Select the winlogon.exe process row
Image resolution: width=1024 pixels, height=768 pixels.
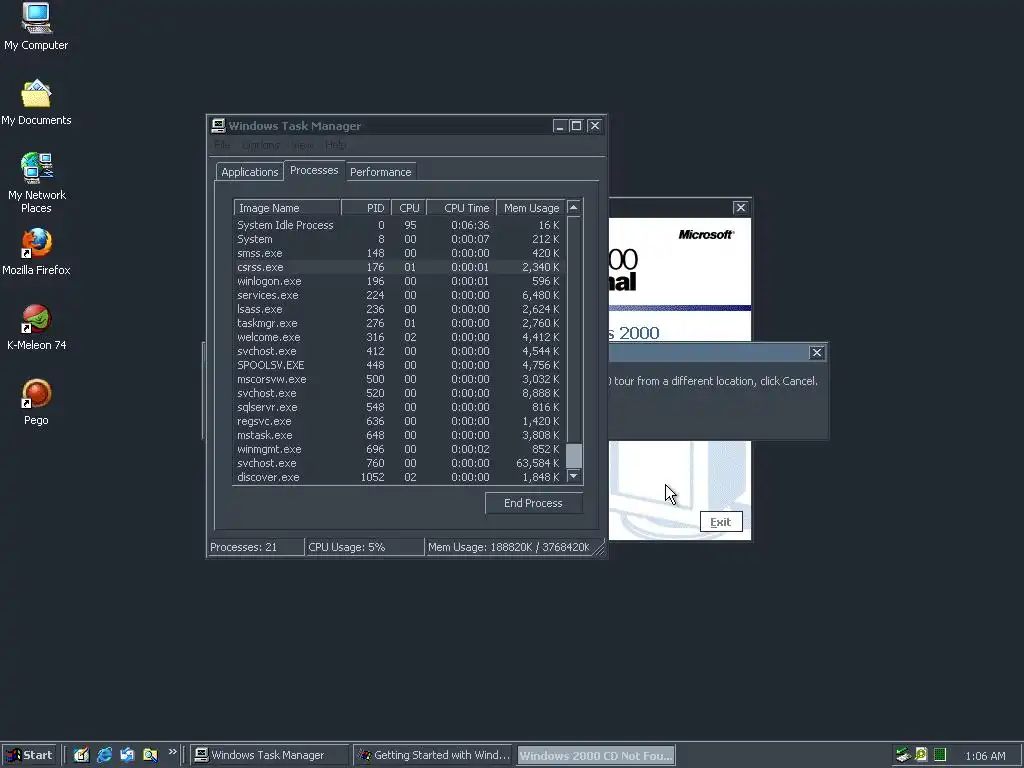point(399,281)
